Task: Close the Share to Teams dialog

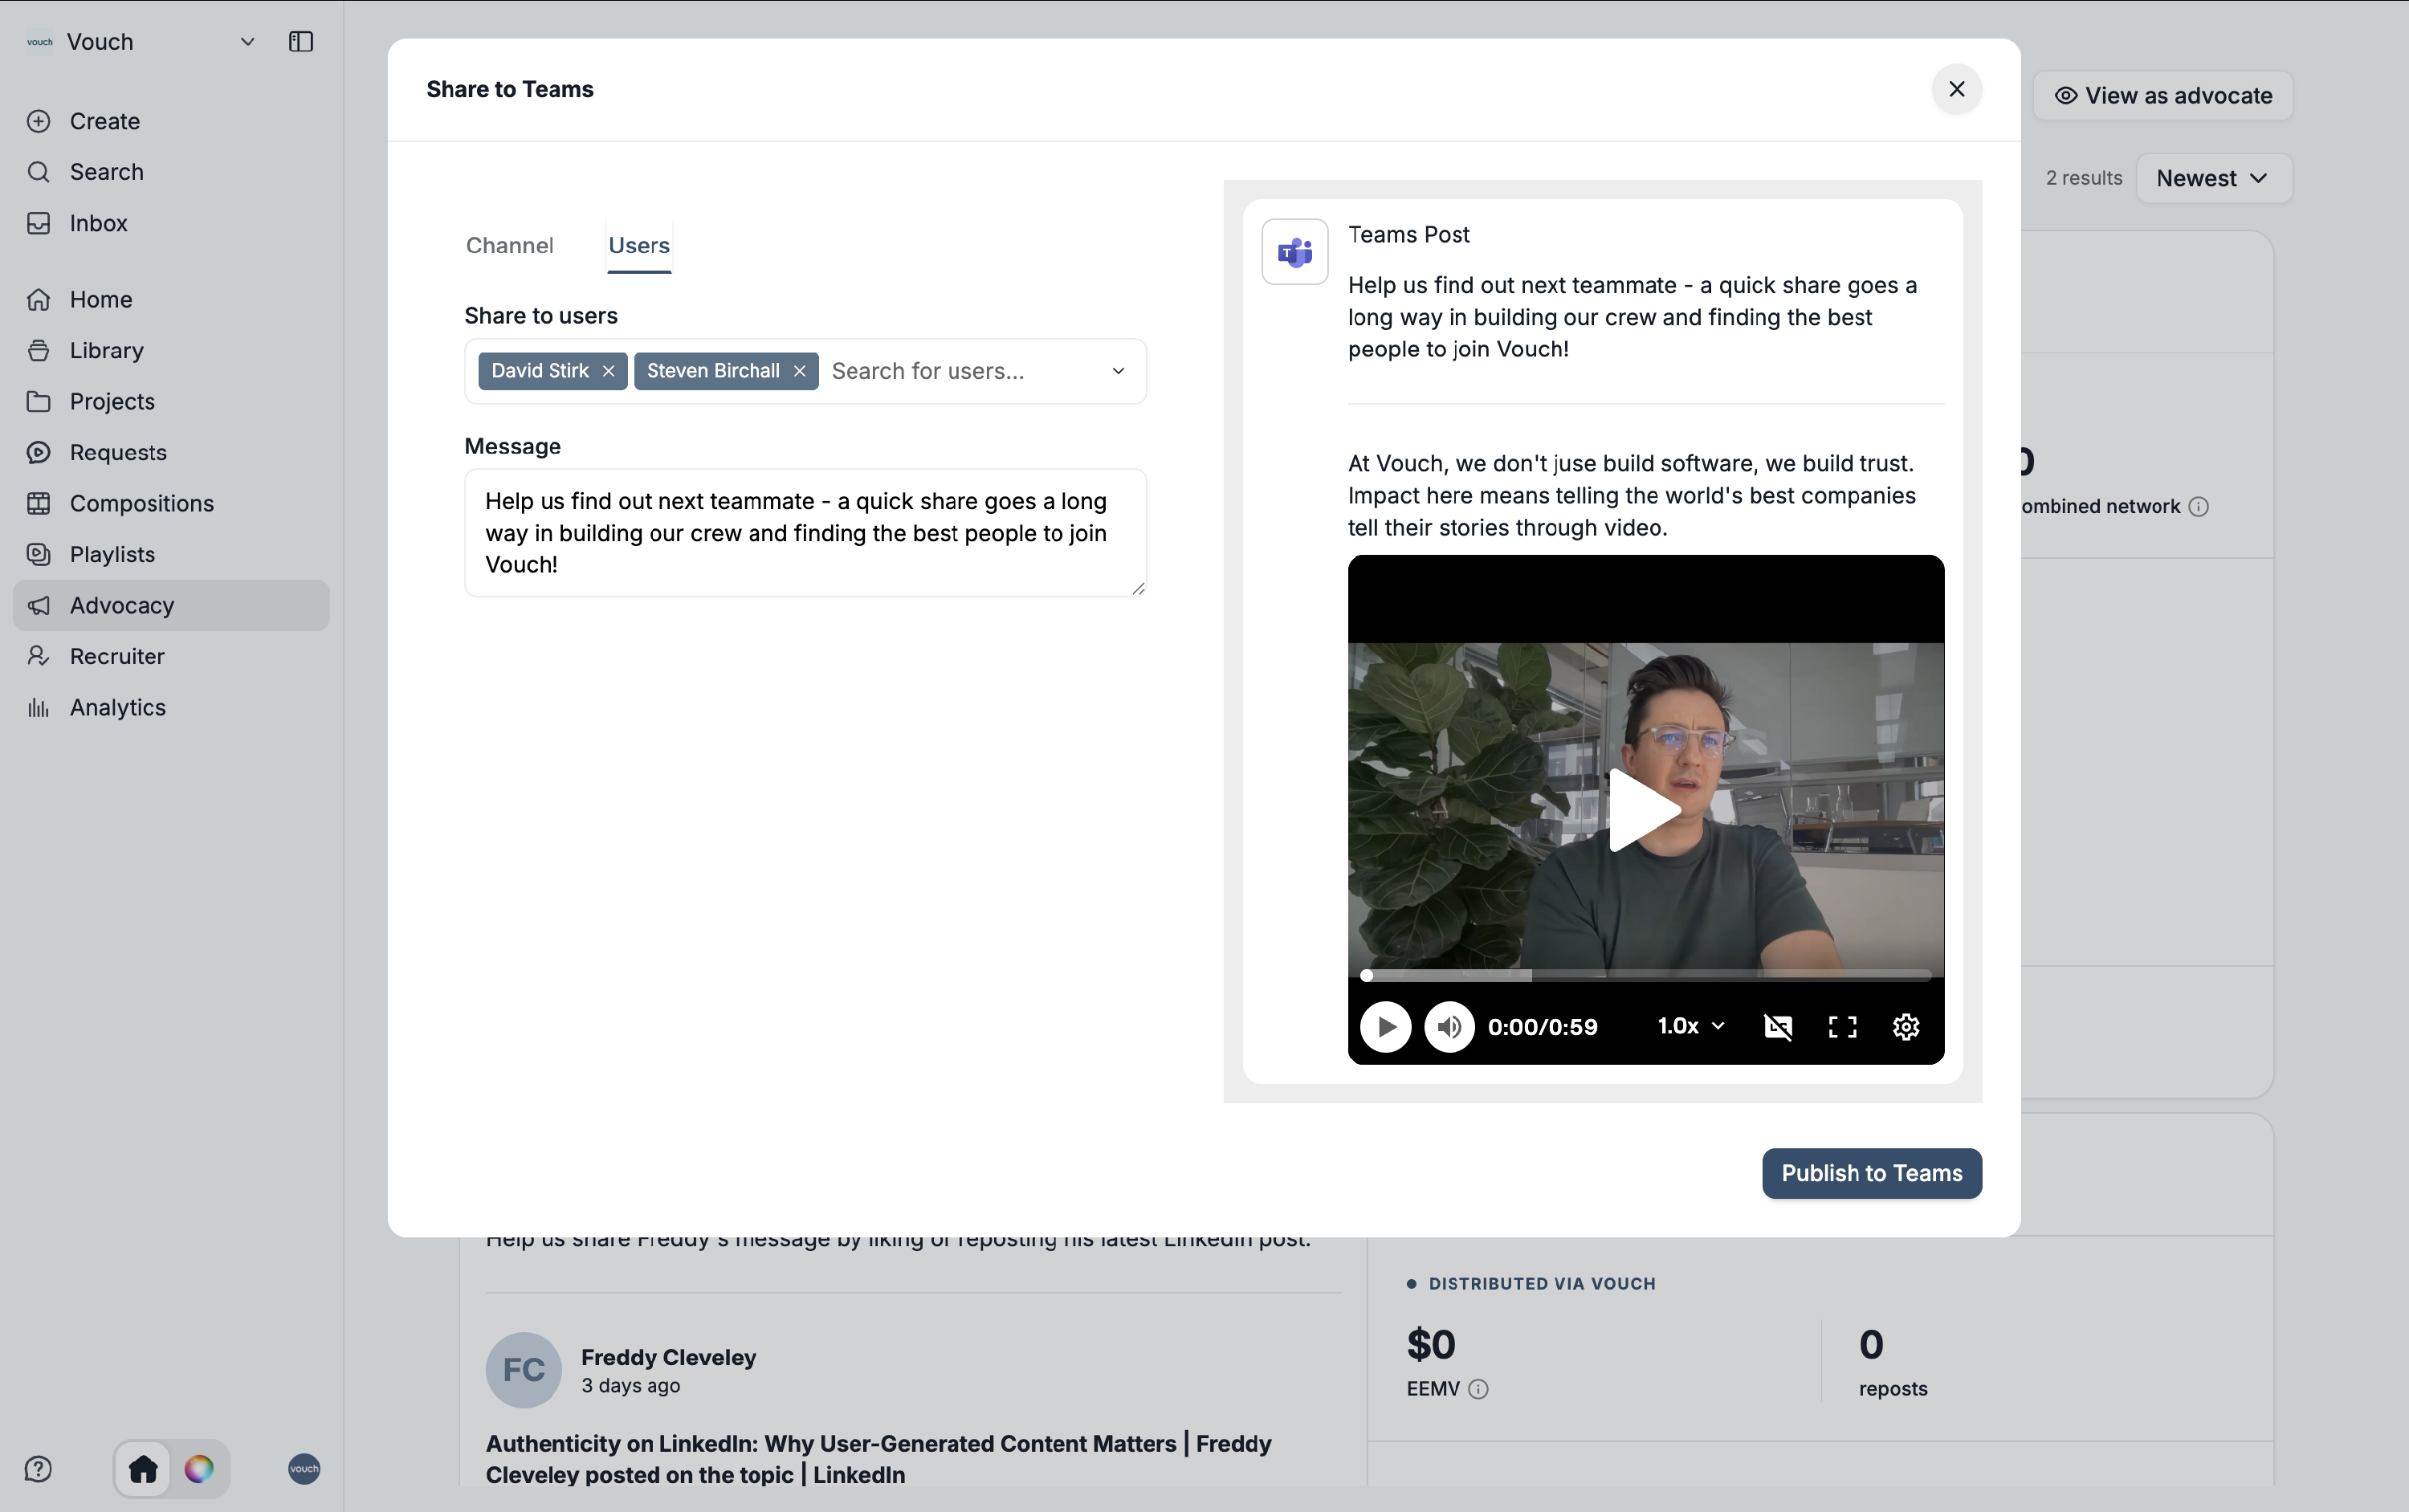Action: 1957,89
